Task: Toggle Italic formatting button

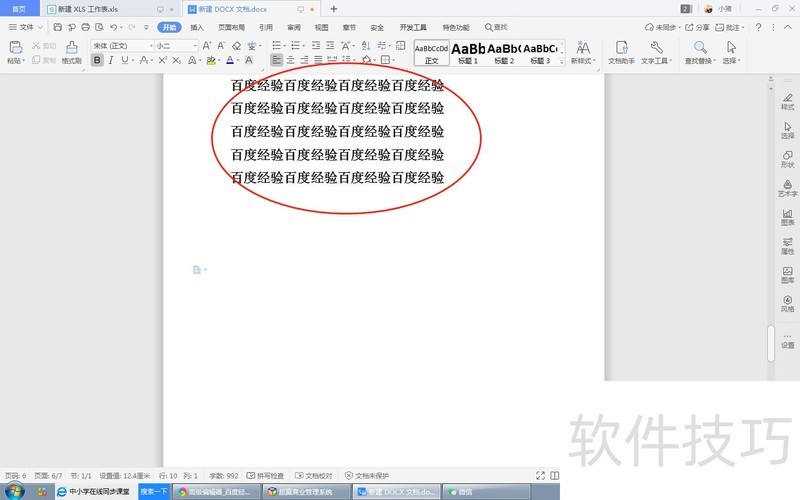Action: coord(111,60)
